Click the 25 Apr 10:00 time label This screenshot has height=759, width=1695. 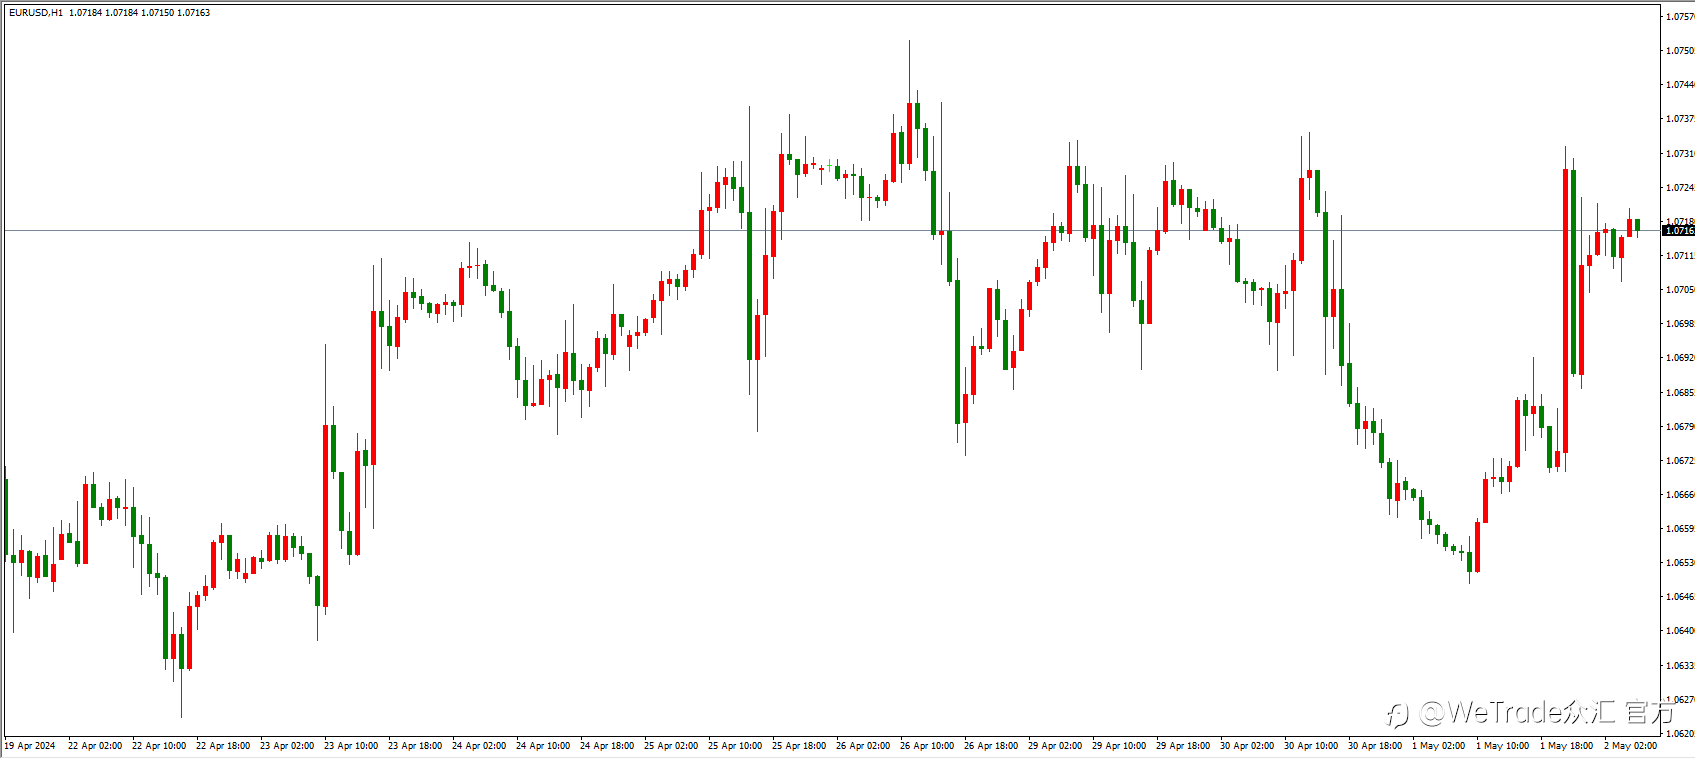coord(735,746)
